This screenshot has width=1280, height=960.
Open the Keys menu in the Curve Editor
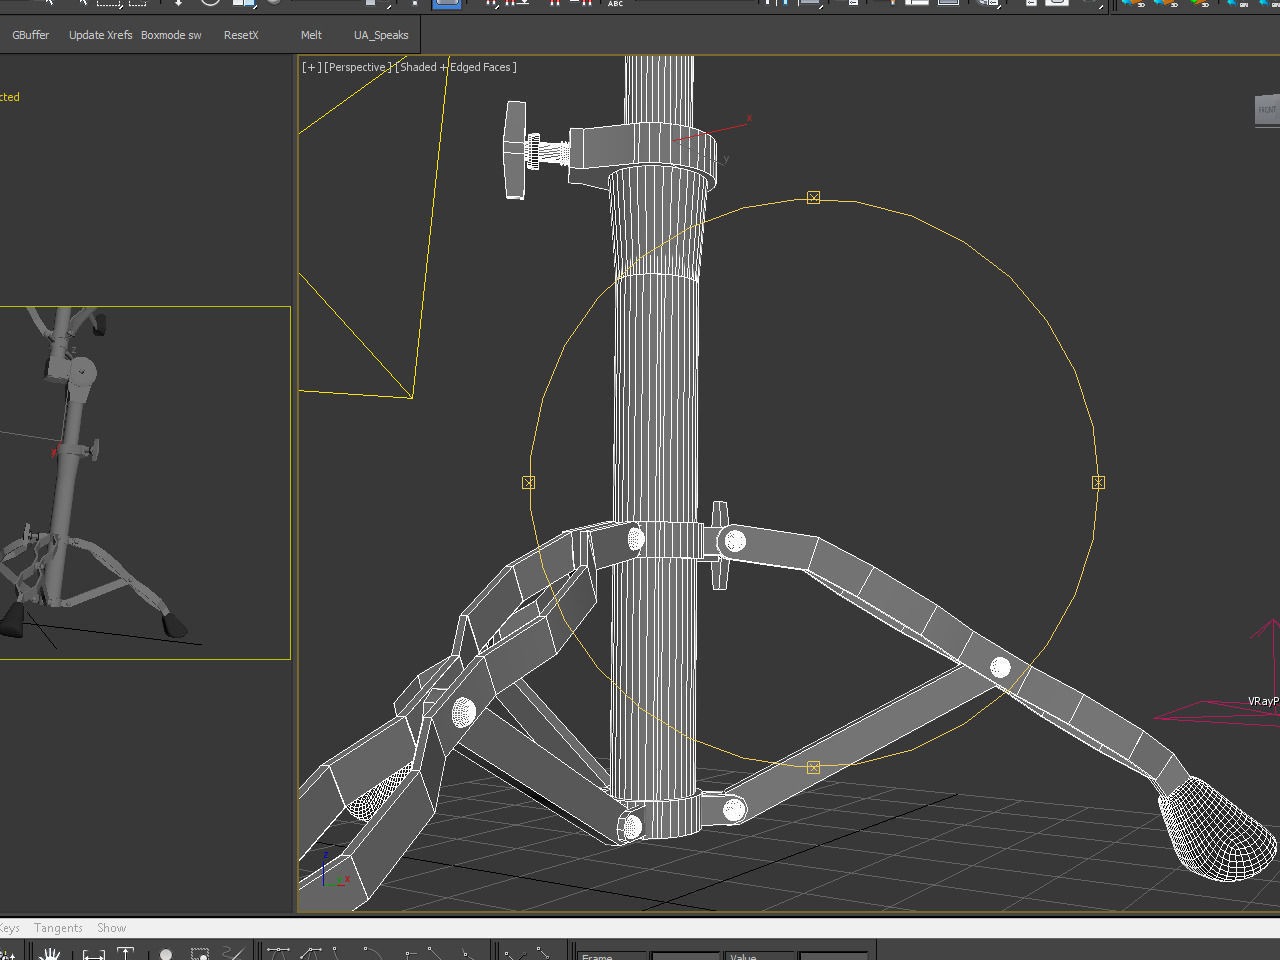10,927
